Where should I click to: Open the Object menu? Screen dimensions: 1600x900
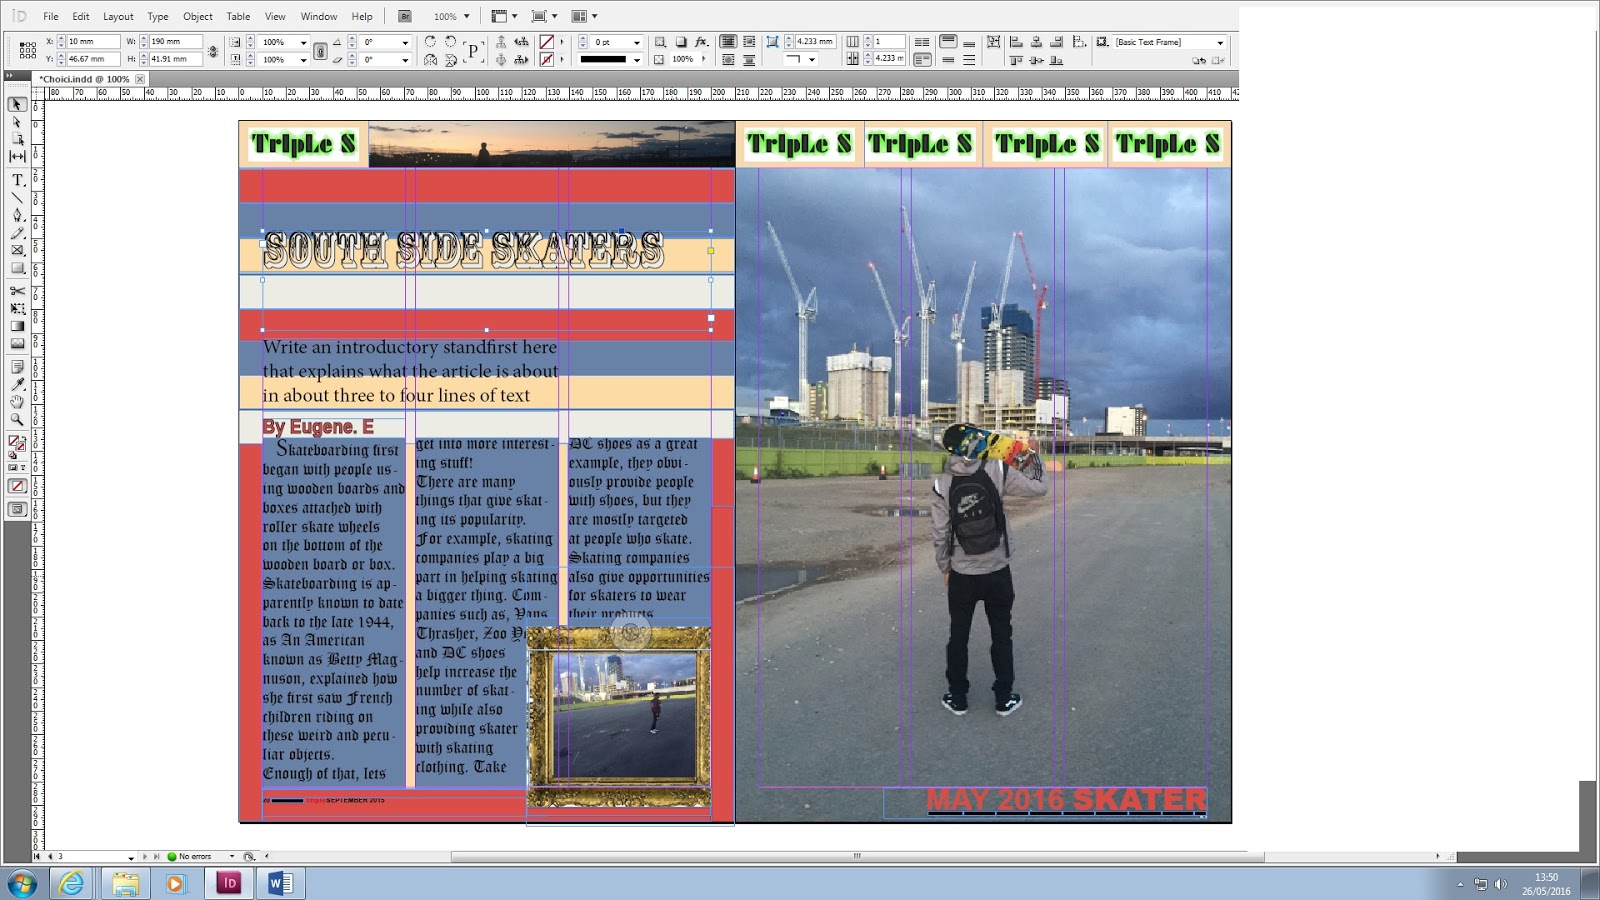click(198, 16)
